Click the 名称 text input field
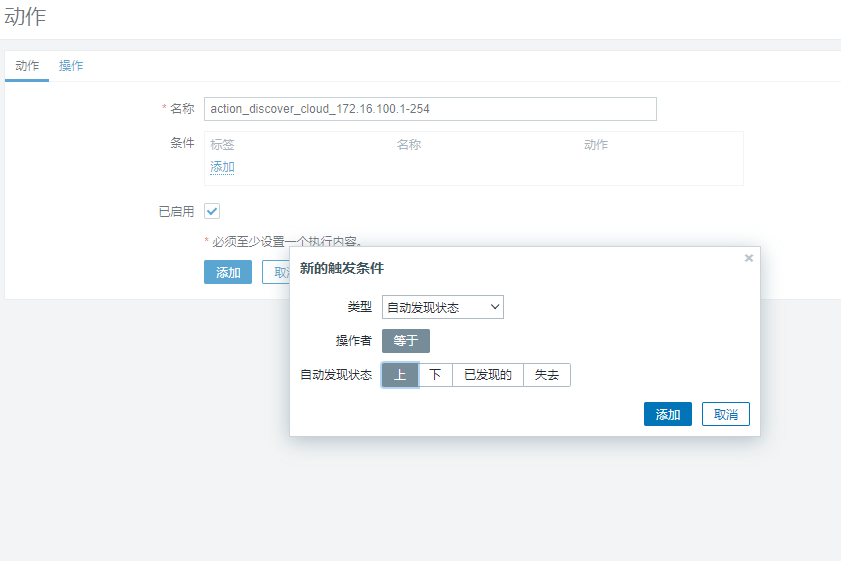Screen dimensions: 841x561 pyautogui.click(x=430, y=109)
